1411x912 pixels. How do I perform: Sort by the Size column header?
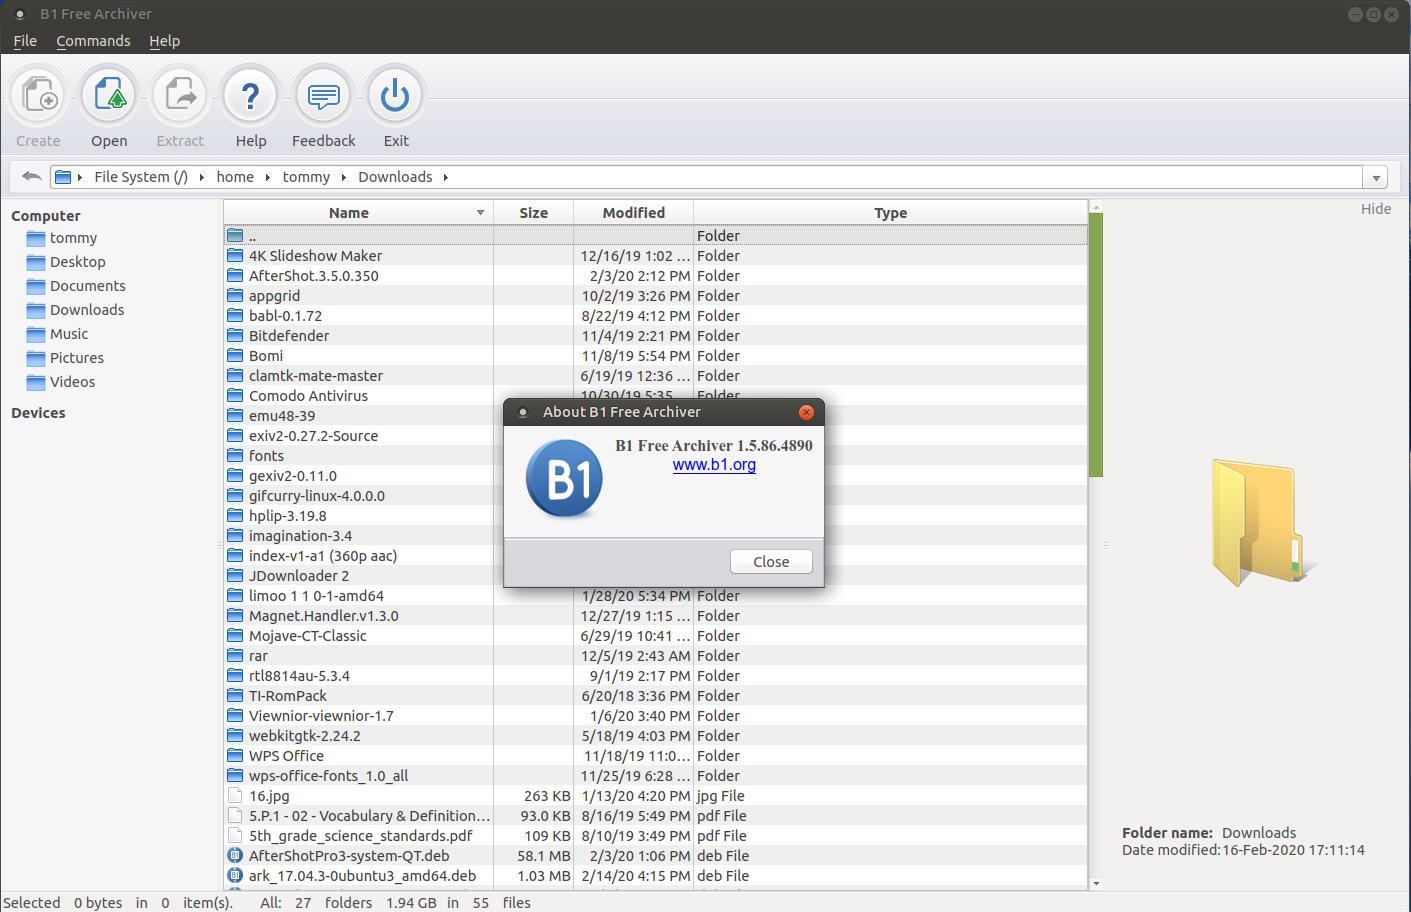pos(534,213)
